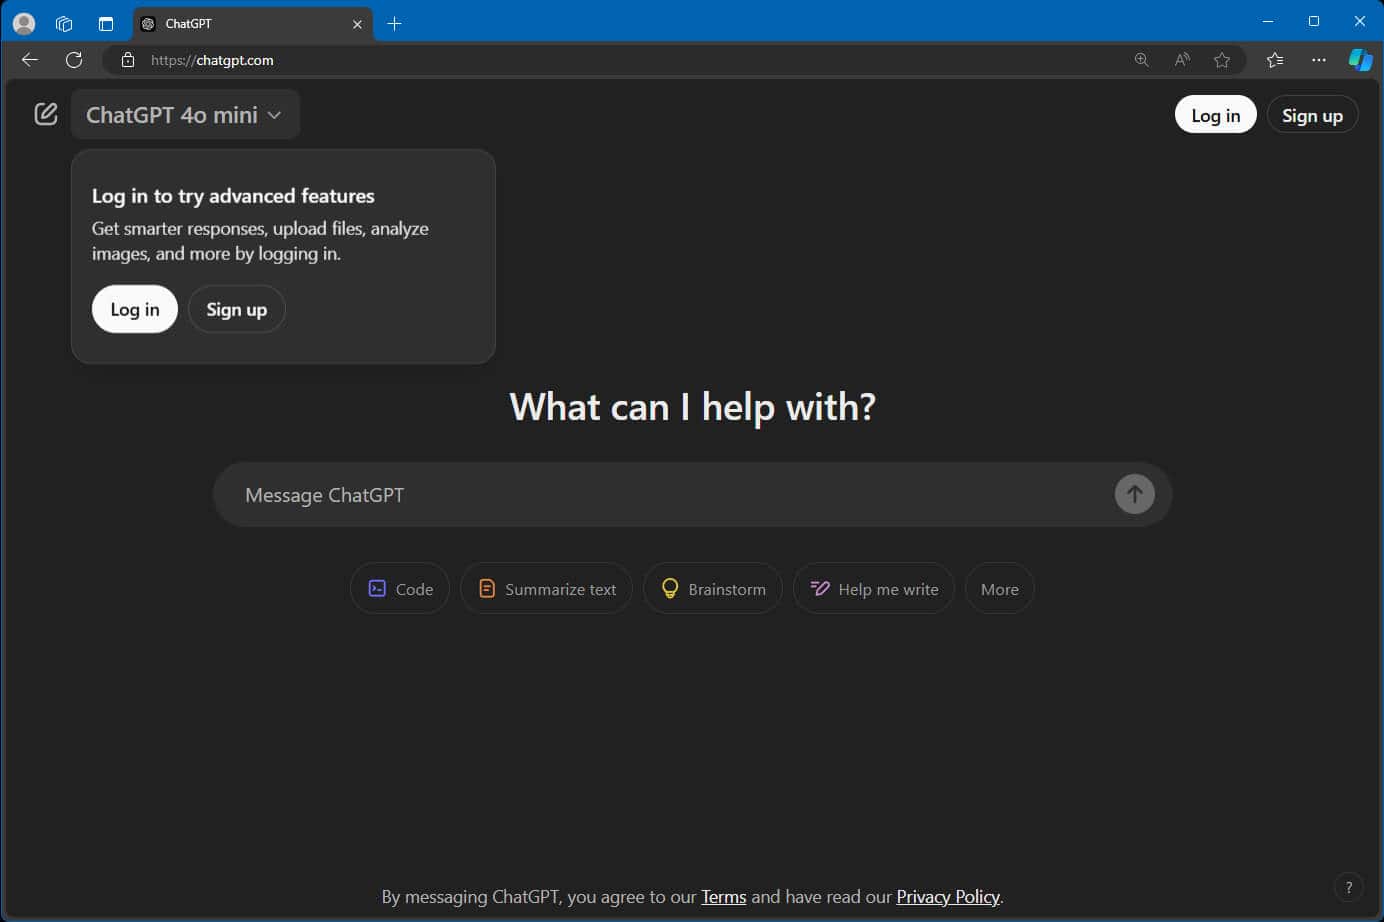The width and height of the screenshot is (1384, 922).
Task: Click the new chat pencil icon
Action: click(x=46, y=114)
